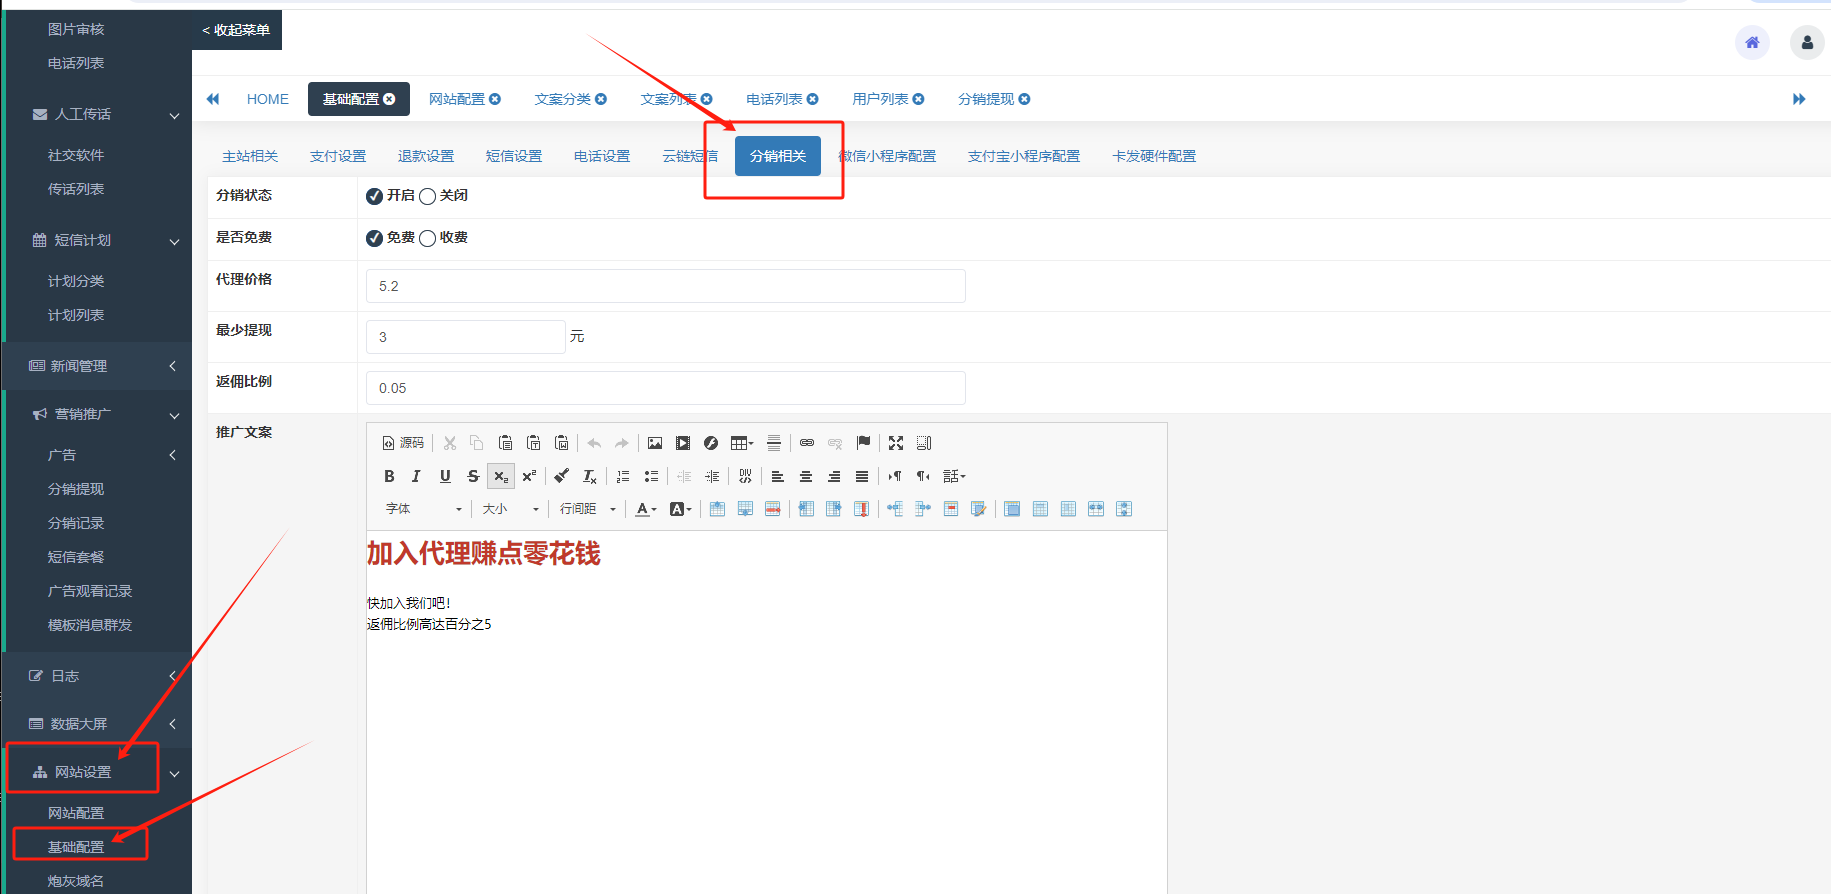
Task: Switch to the 微信小程序配置 tab
Action: [888, 156]
